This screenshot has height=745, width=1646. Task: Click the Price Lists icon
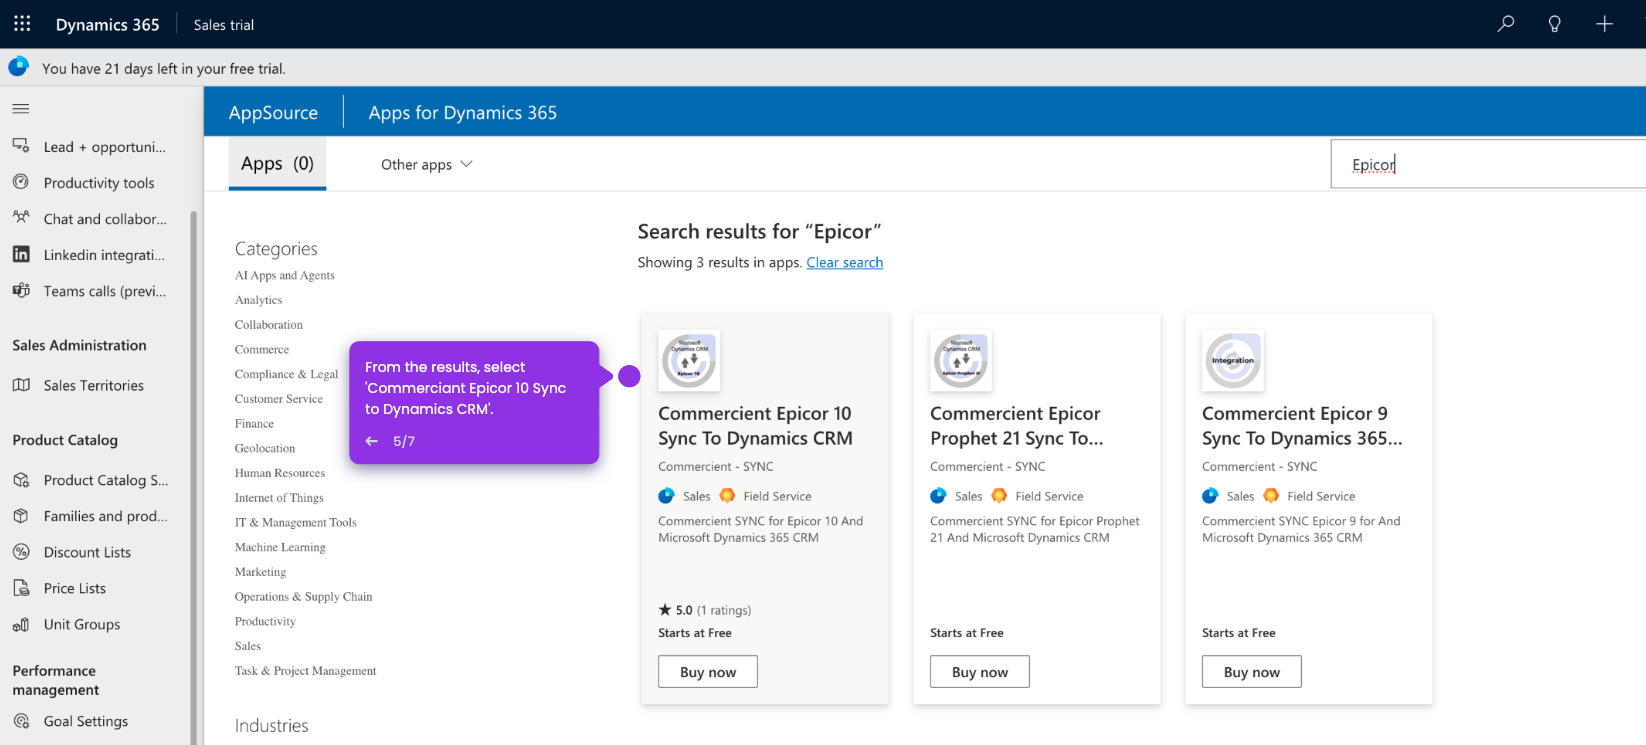tap(21, 588)
